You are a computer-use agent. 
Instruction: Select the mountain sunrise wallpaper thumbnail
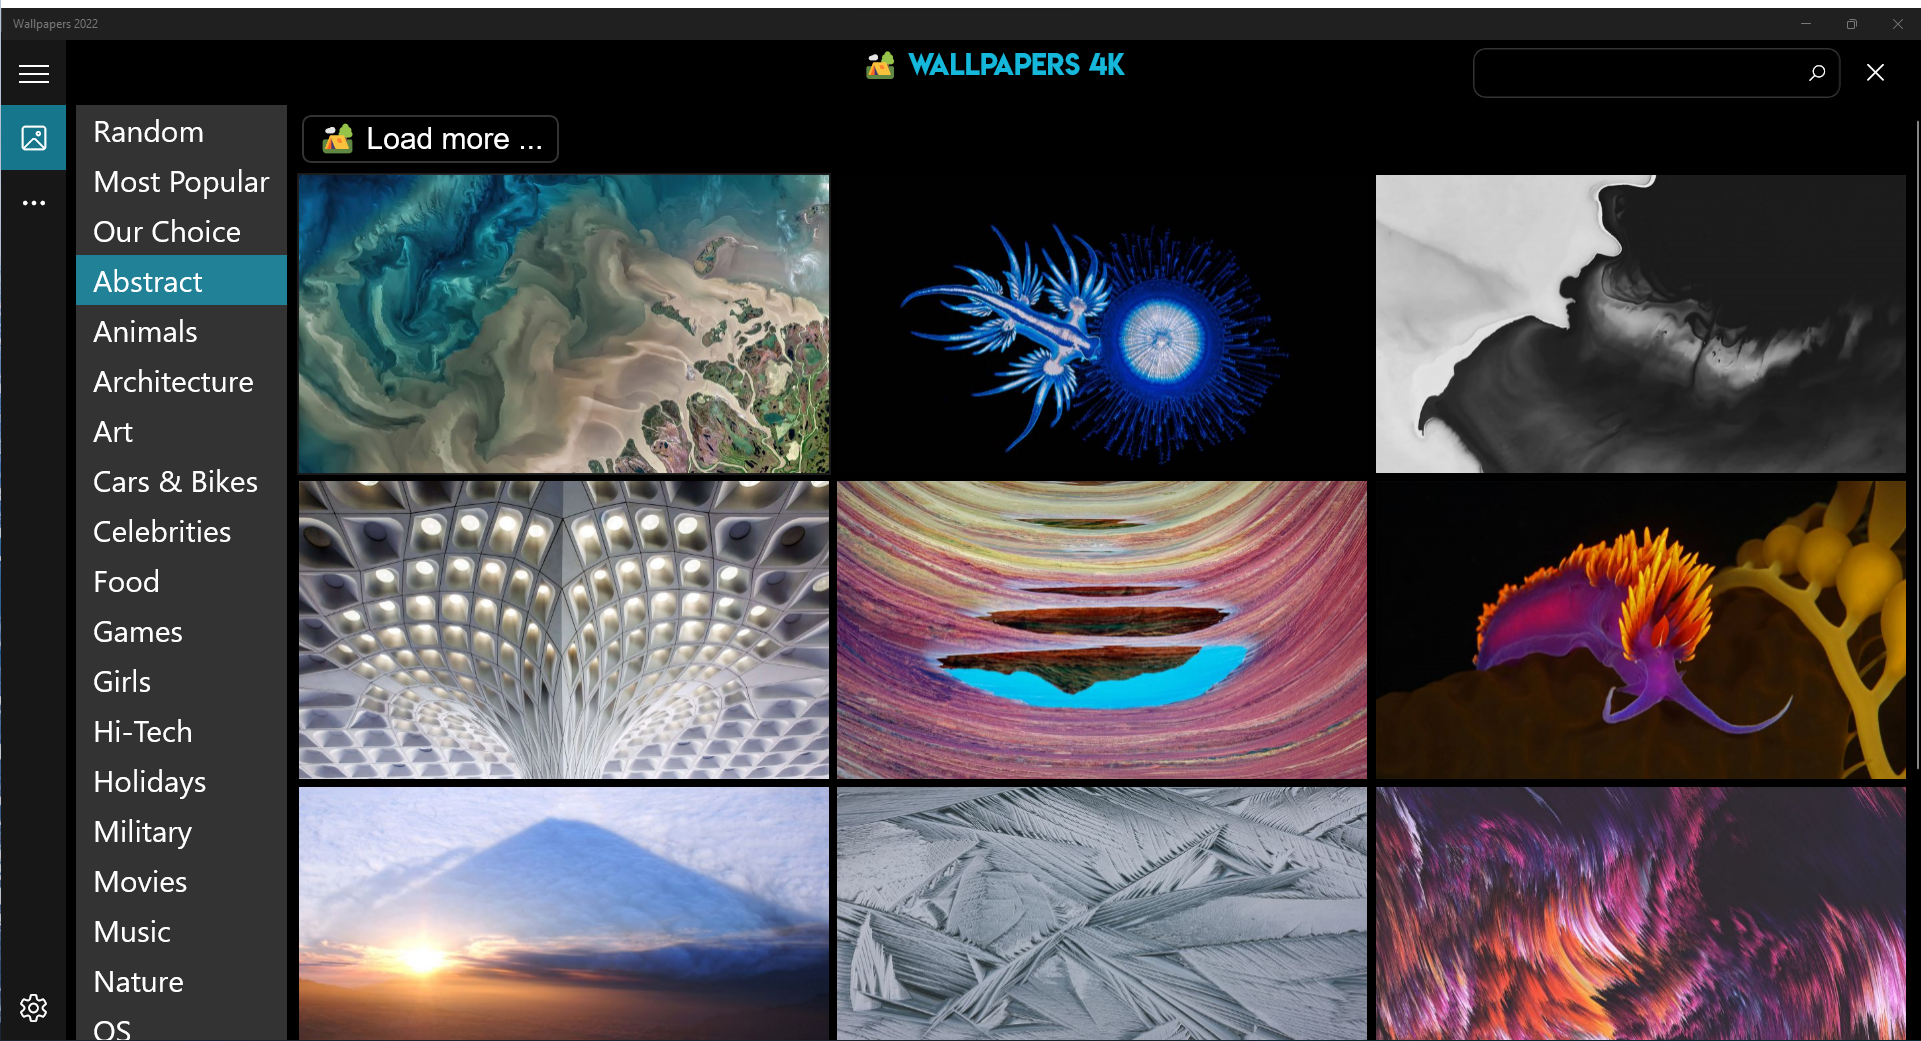coord(564,913)
